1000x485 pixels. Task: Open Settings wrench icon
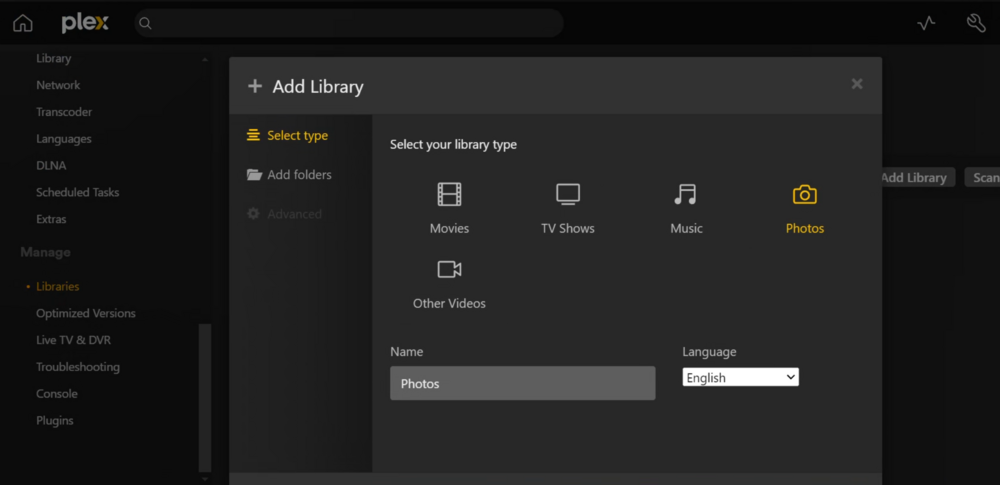[976, 24]
